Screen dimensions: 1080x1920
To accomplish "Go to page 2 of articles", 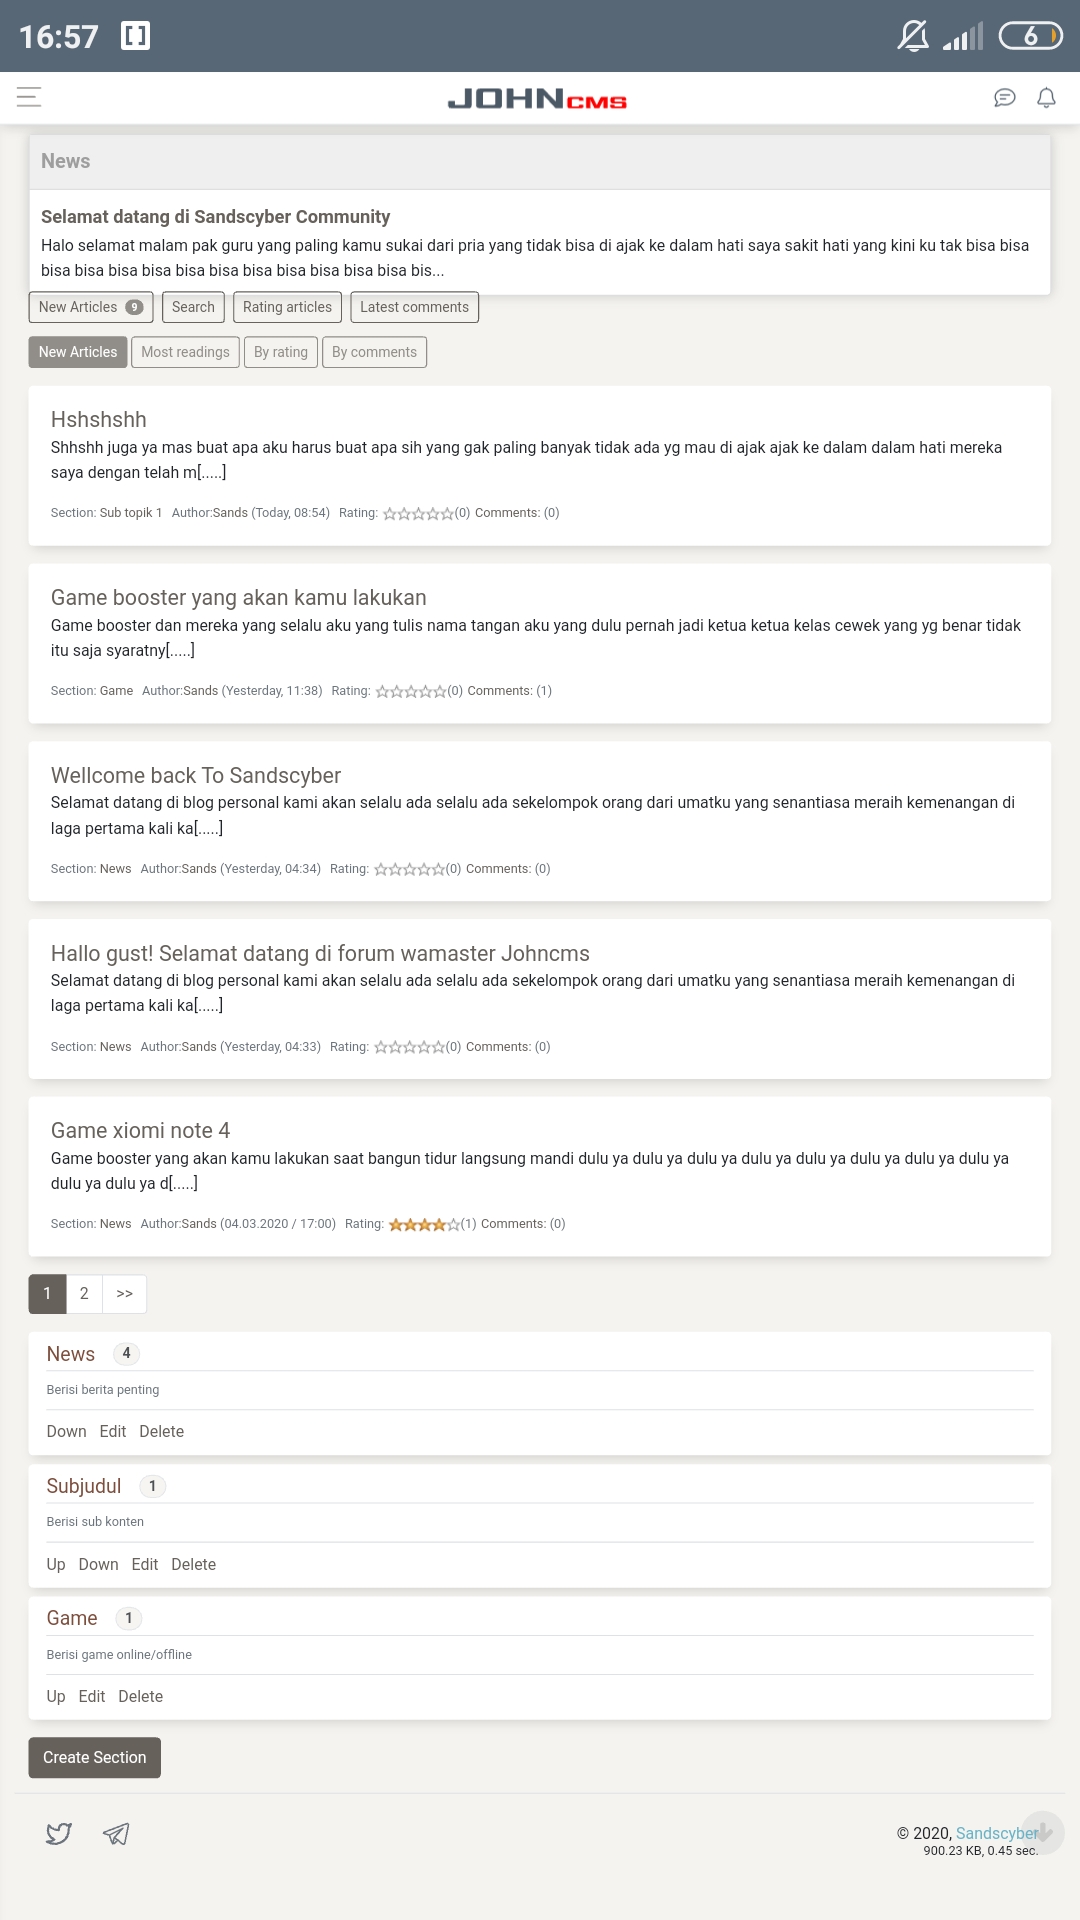I will click(x=84, y=1293).
